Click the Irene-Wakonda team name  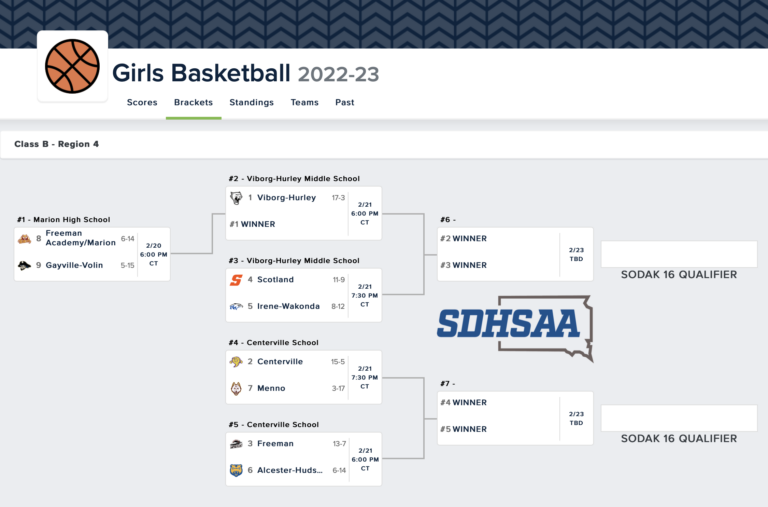tap(288, 307)
